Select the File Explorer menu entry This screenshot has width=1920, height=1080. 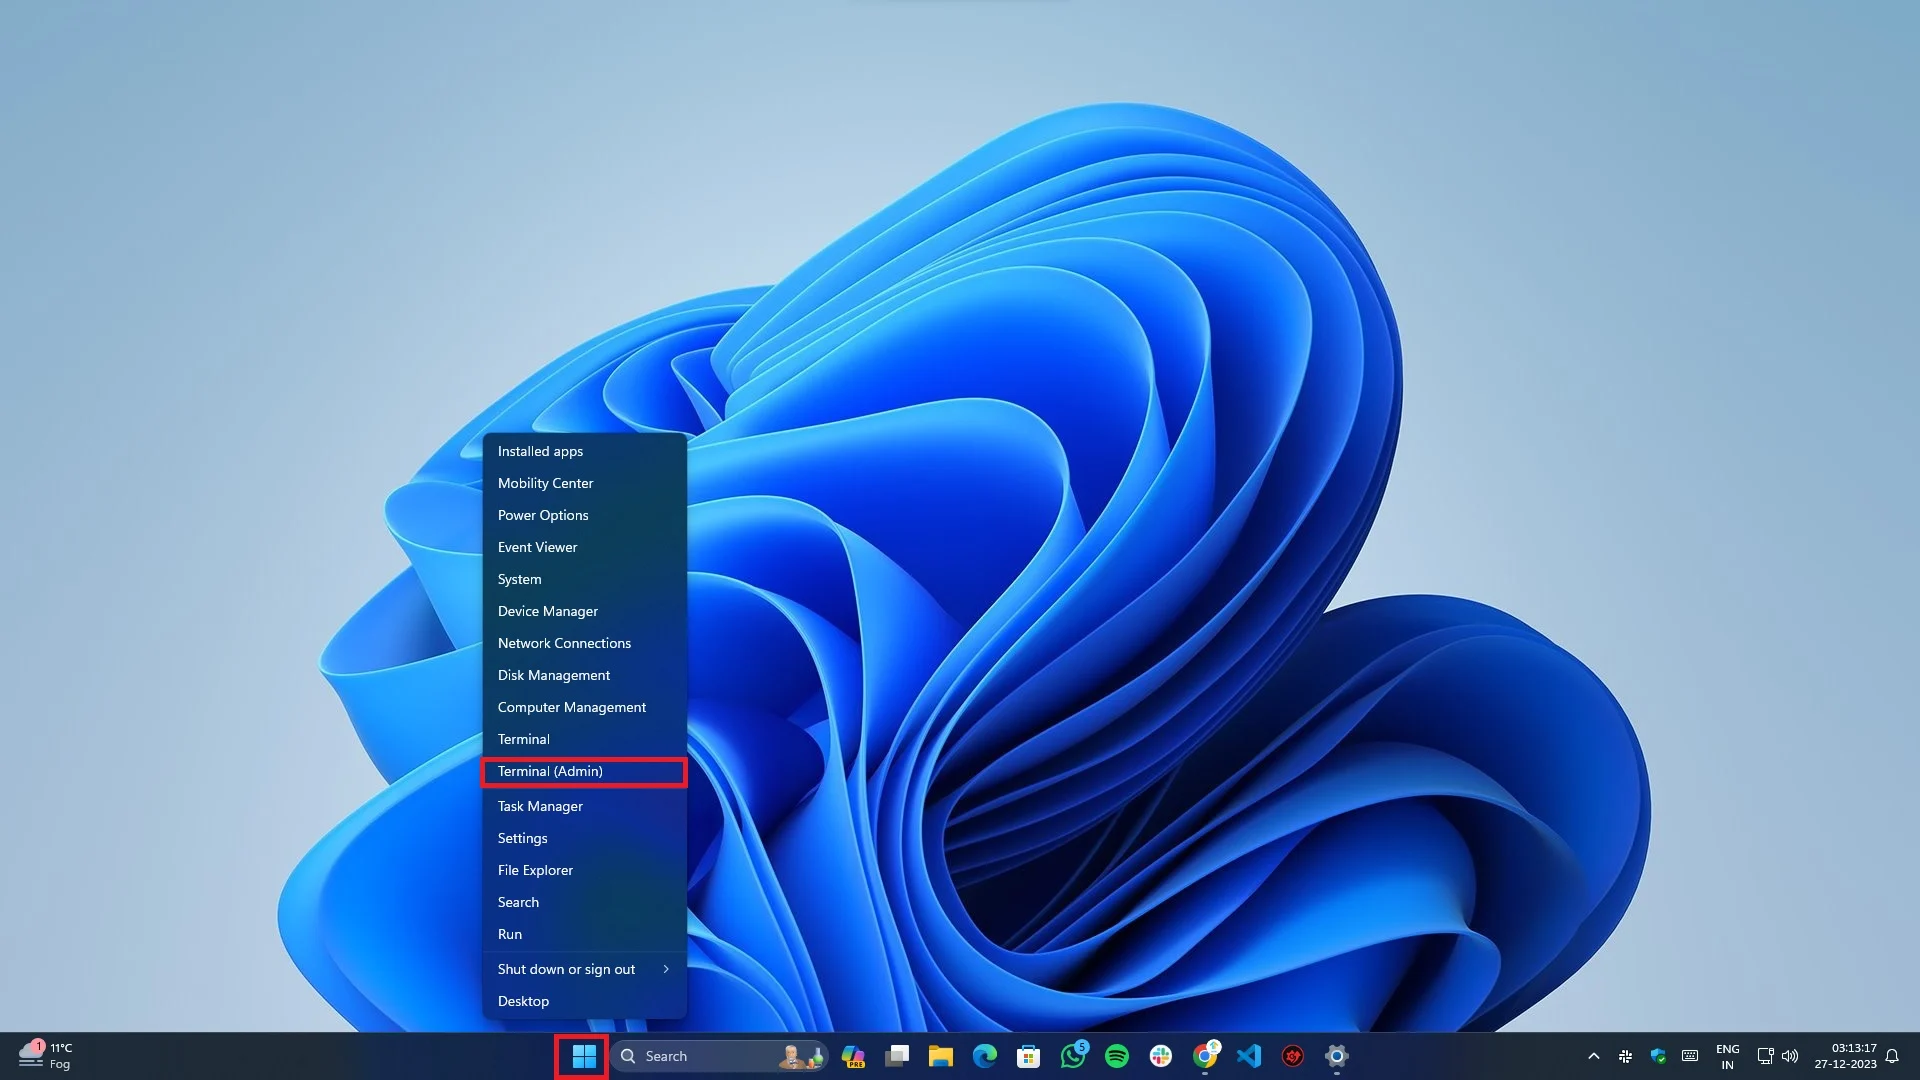click(x=584, y=870)
